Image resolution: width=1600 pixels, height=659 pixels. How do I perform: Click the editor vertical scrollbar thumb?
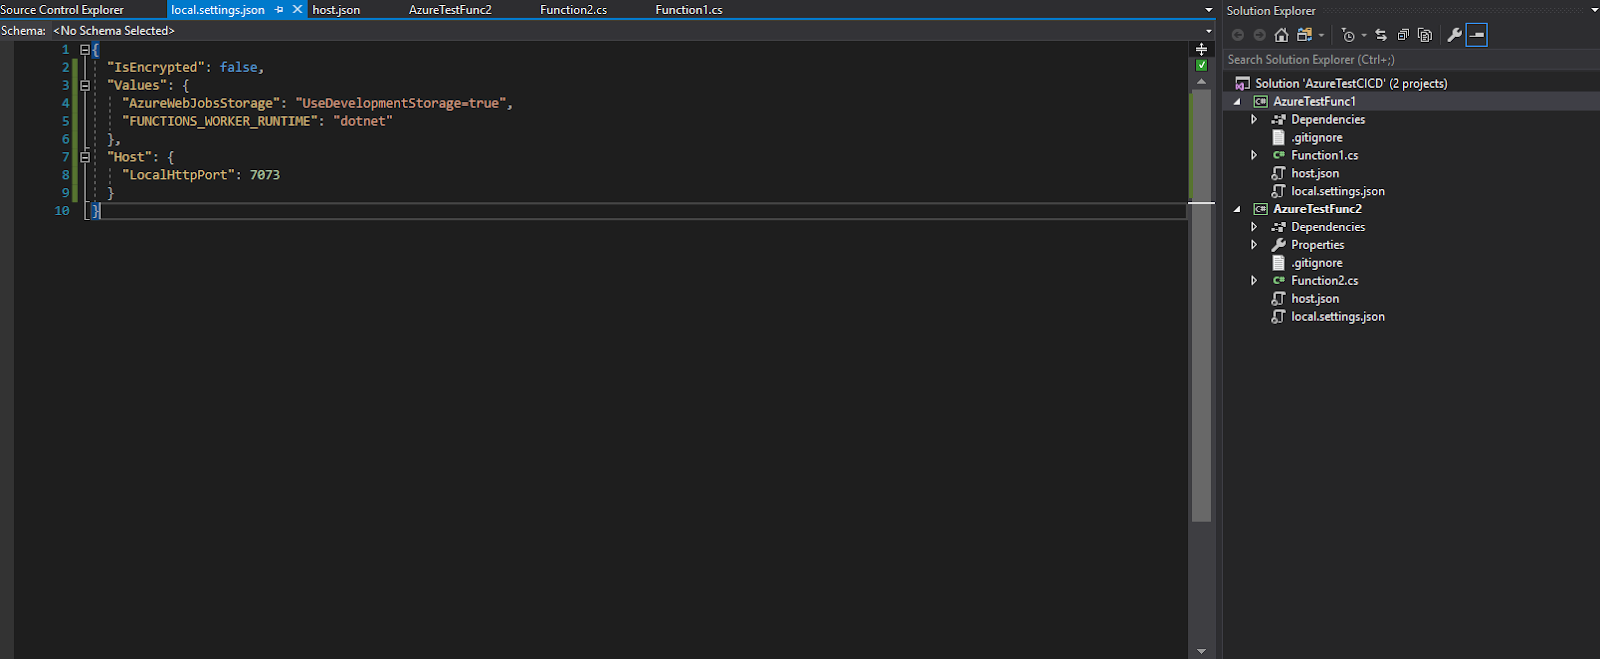point(1201,305)
